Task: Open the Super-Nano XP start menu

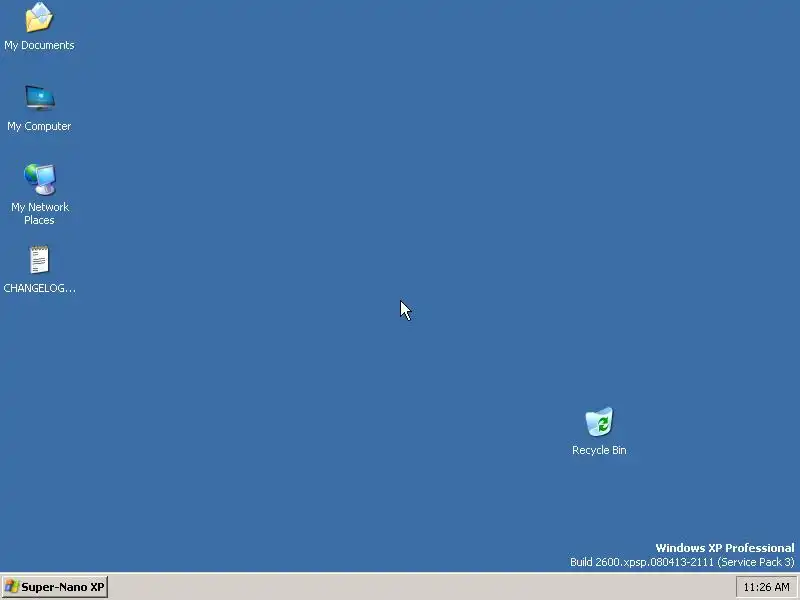Action: tap(55, 587)
